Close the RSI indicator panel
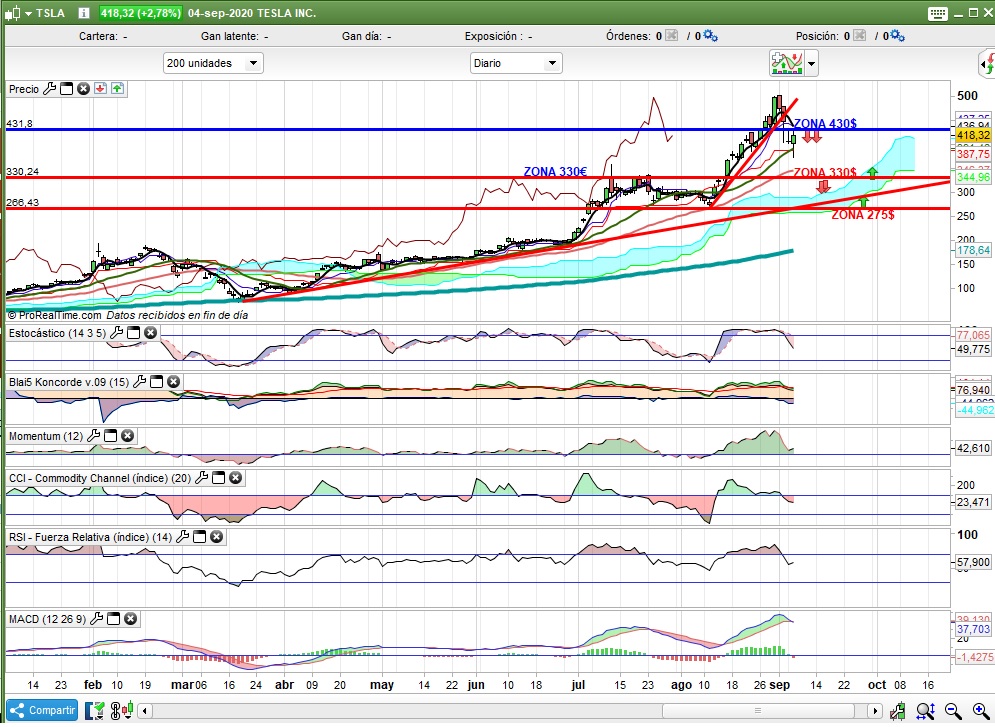The width and height of the screenshot is (995, 727). [x=216, y=537]
